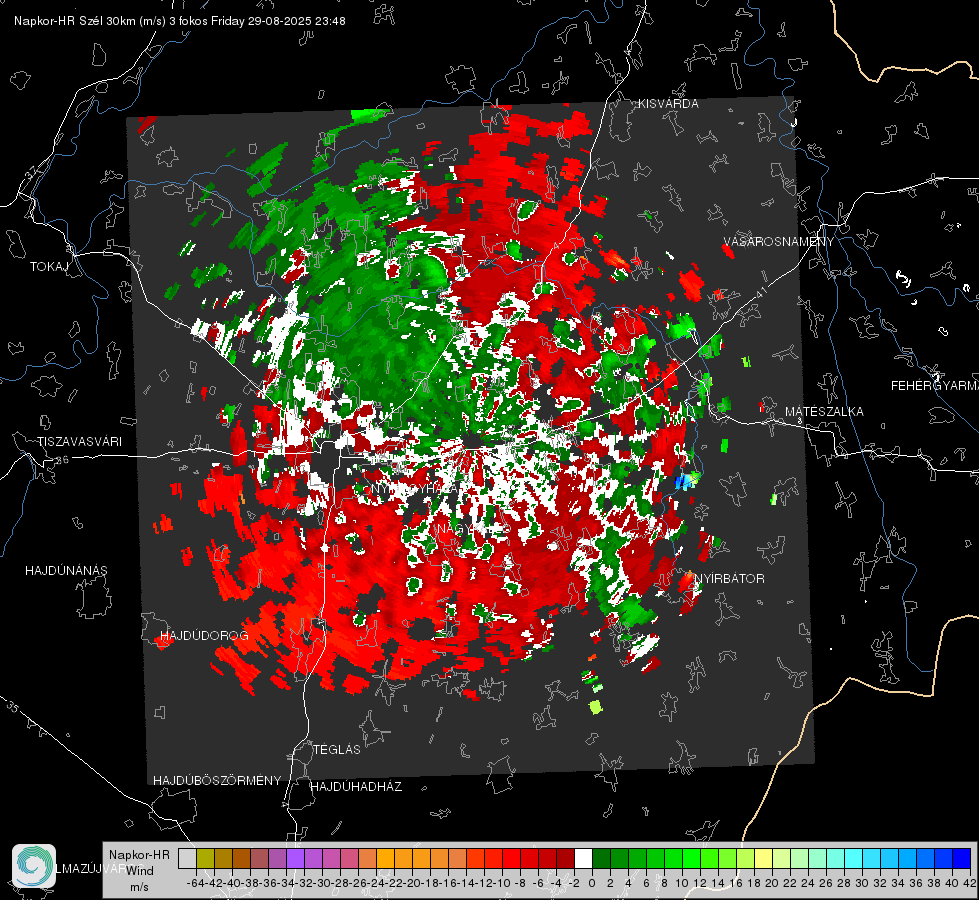Image resolution: width=979 pixels, height=900 pixels.
Task: Click the 0 tick label on the legend
Action: click(x=592, y=883)
